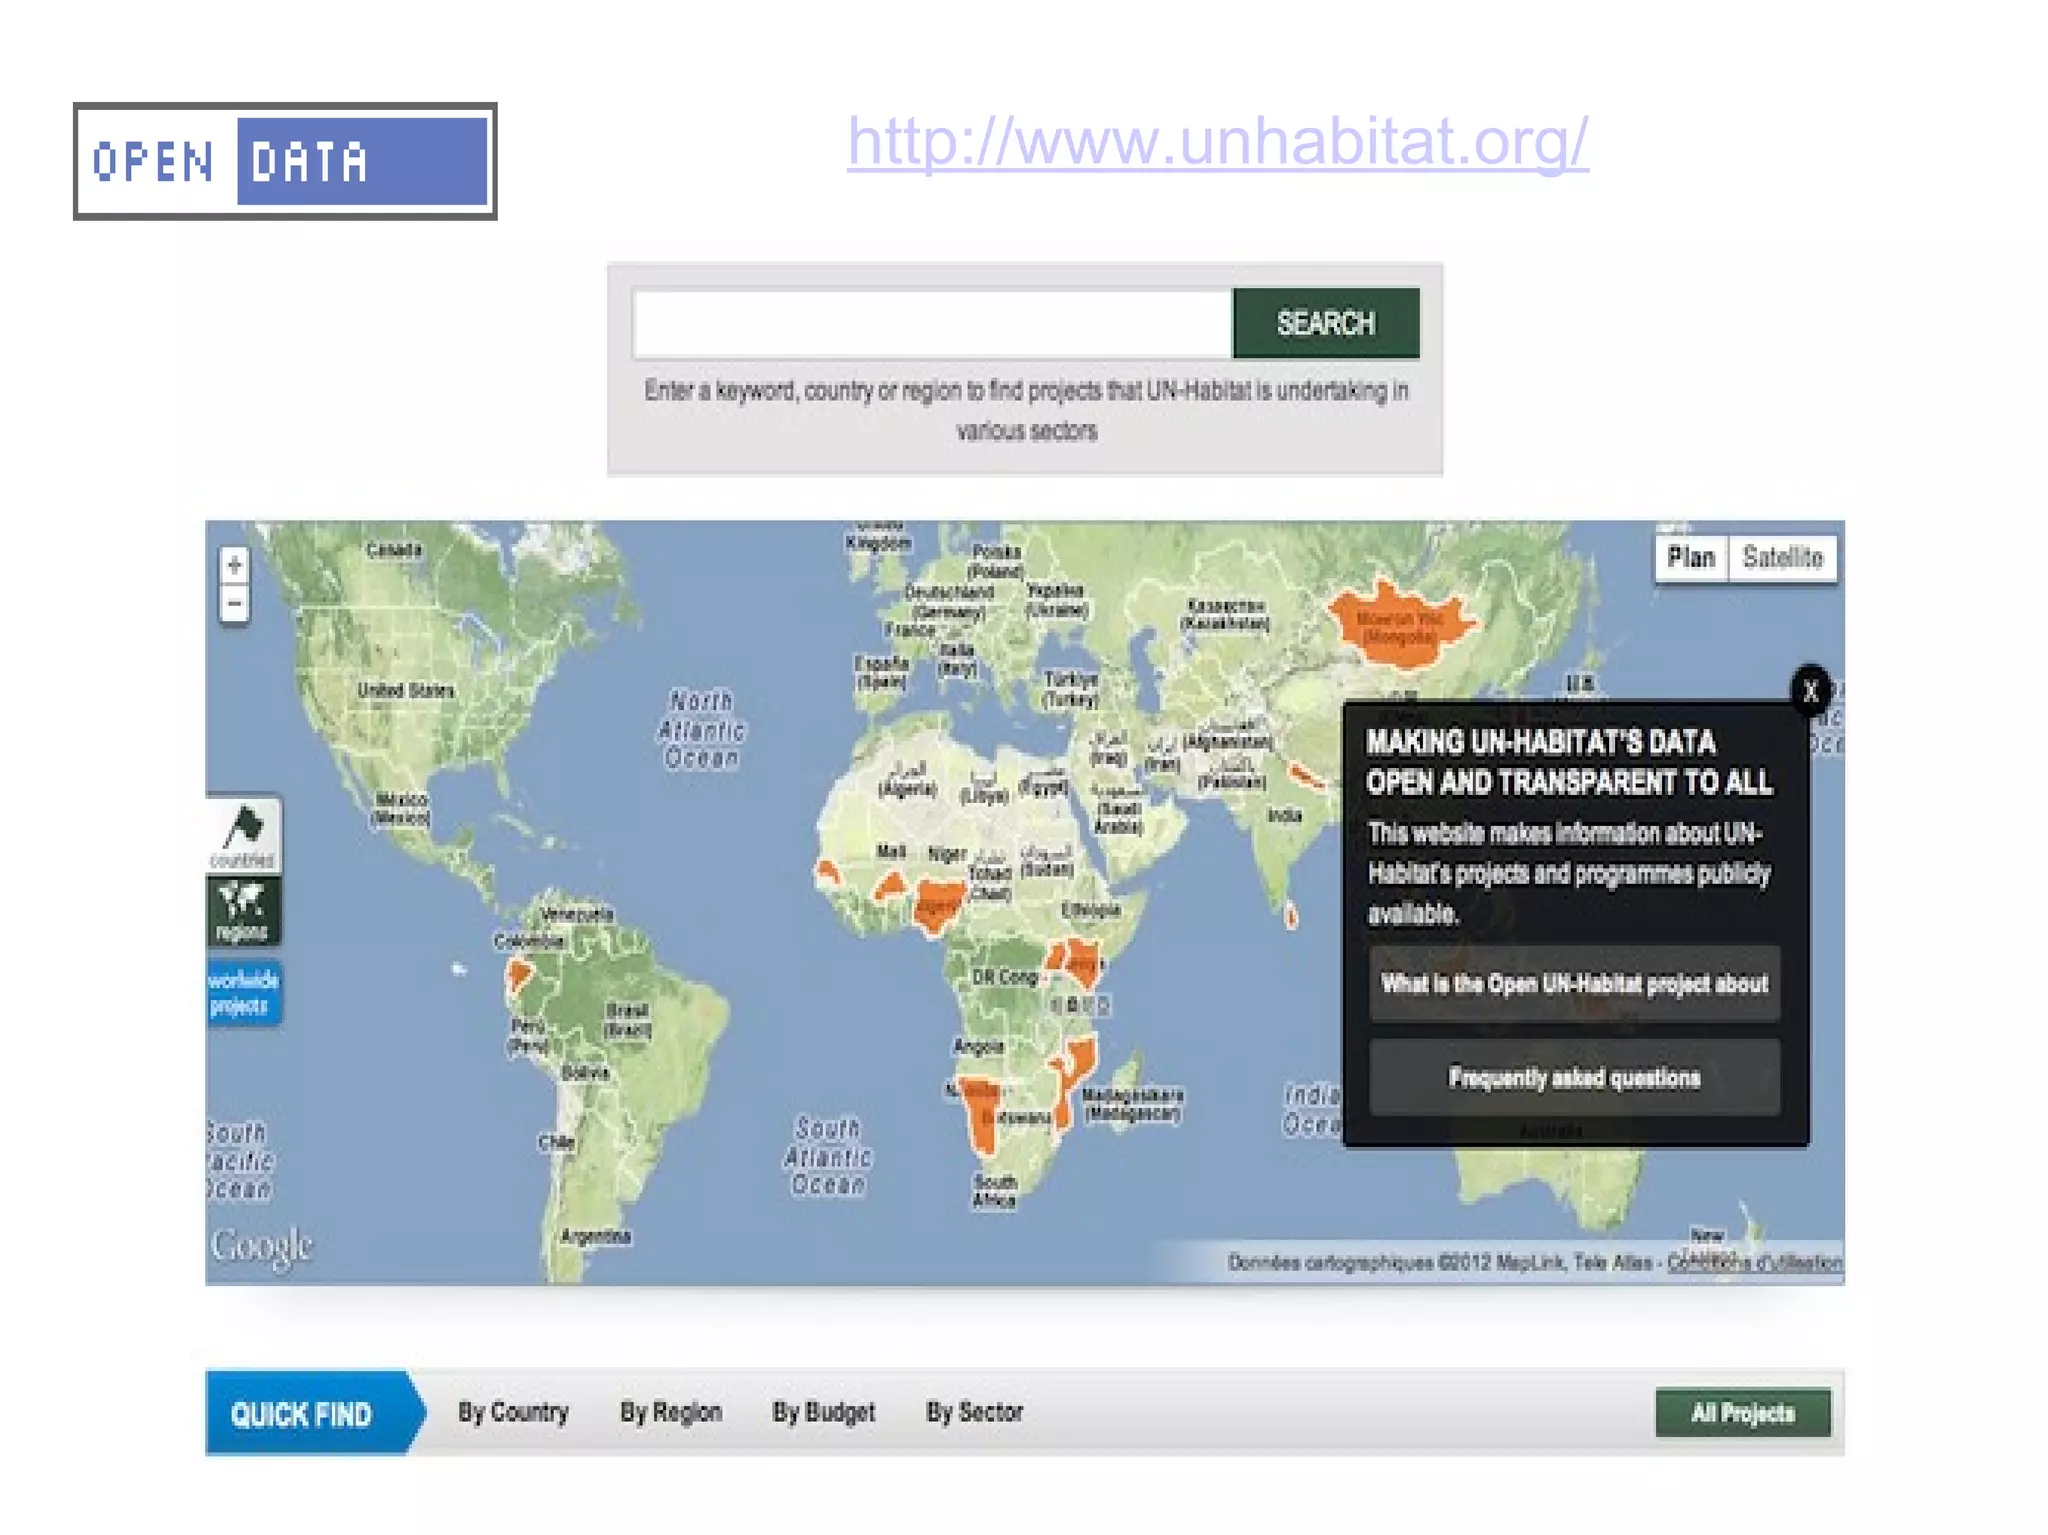
Task: Click the keyword search input field
Action: 932,324
